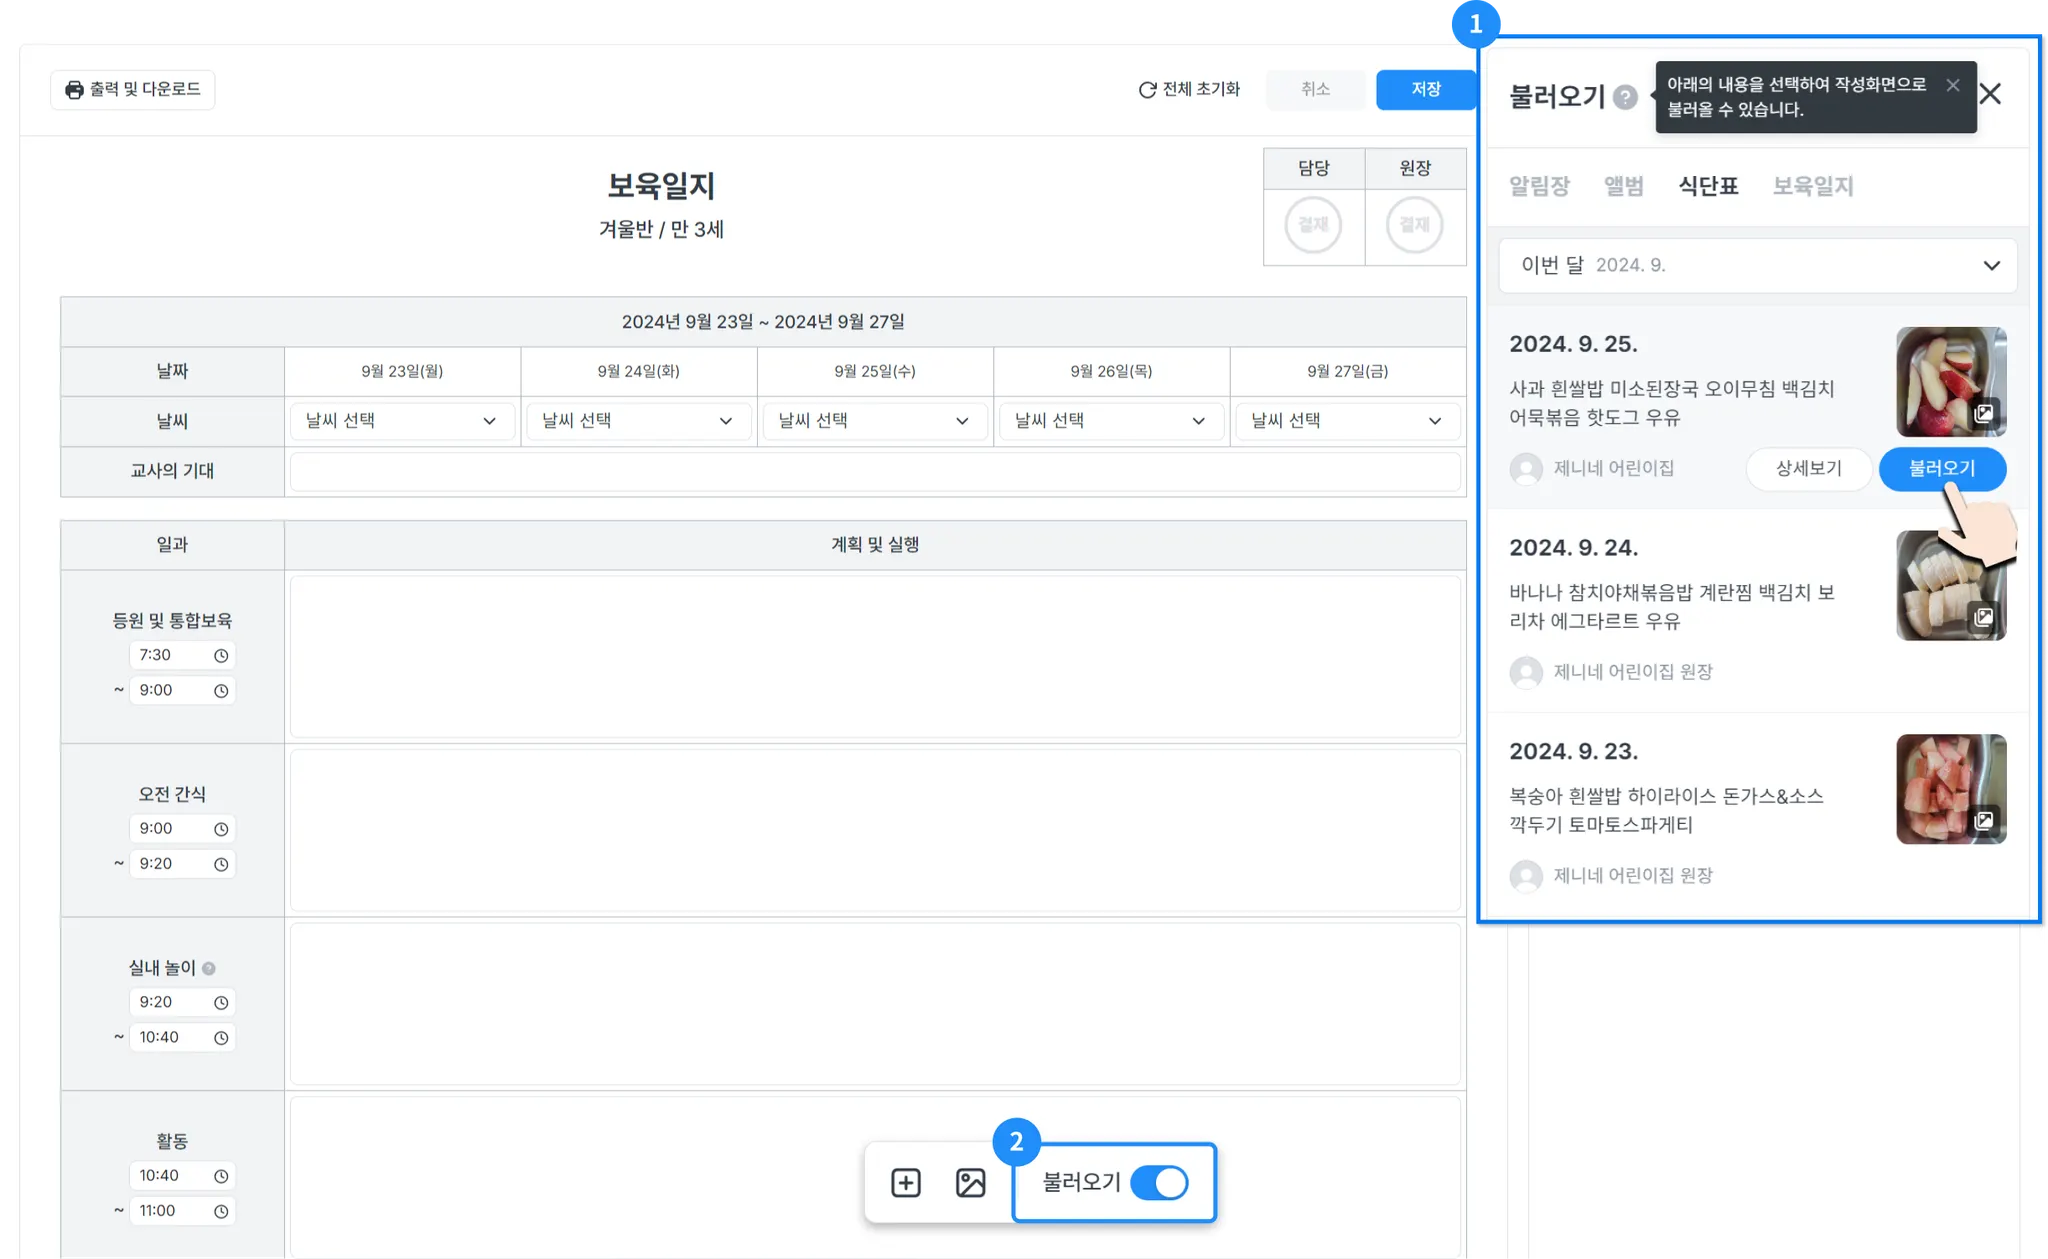This screenshot has width=2048, height=1259.
Task: Click the image insert icon in floating toolbar
Action: [x=970, y=1183]
